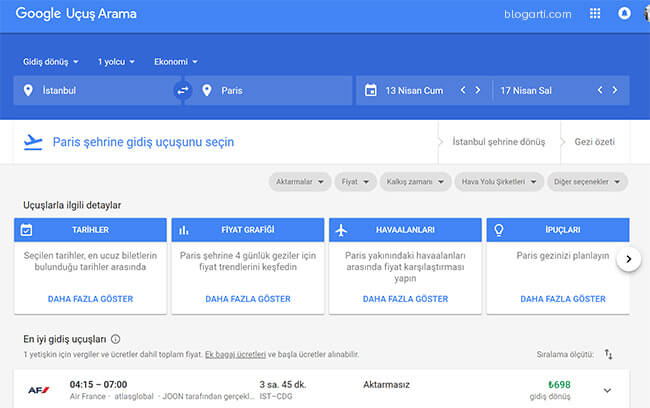
Task: Open the Google apps grid
Action: [x=595, y=14]
